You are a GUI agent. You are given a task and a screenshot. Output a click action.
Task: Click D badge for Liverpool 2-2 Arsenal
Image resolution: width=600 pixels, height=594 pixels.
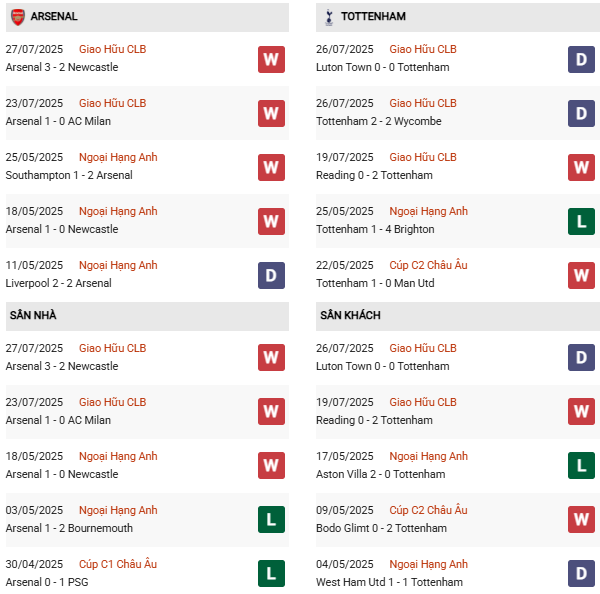(x=271, y=275)
